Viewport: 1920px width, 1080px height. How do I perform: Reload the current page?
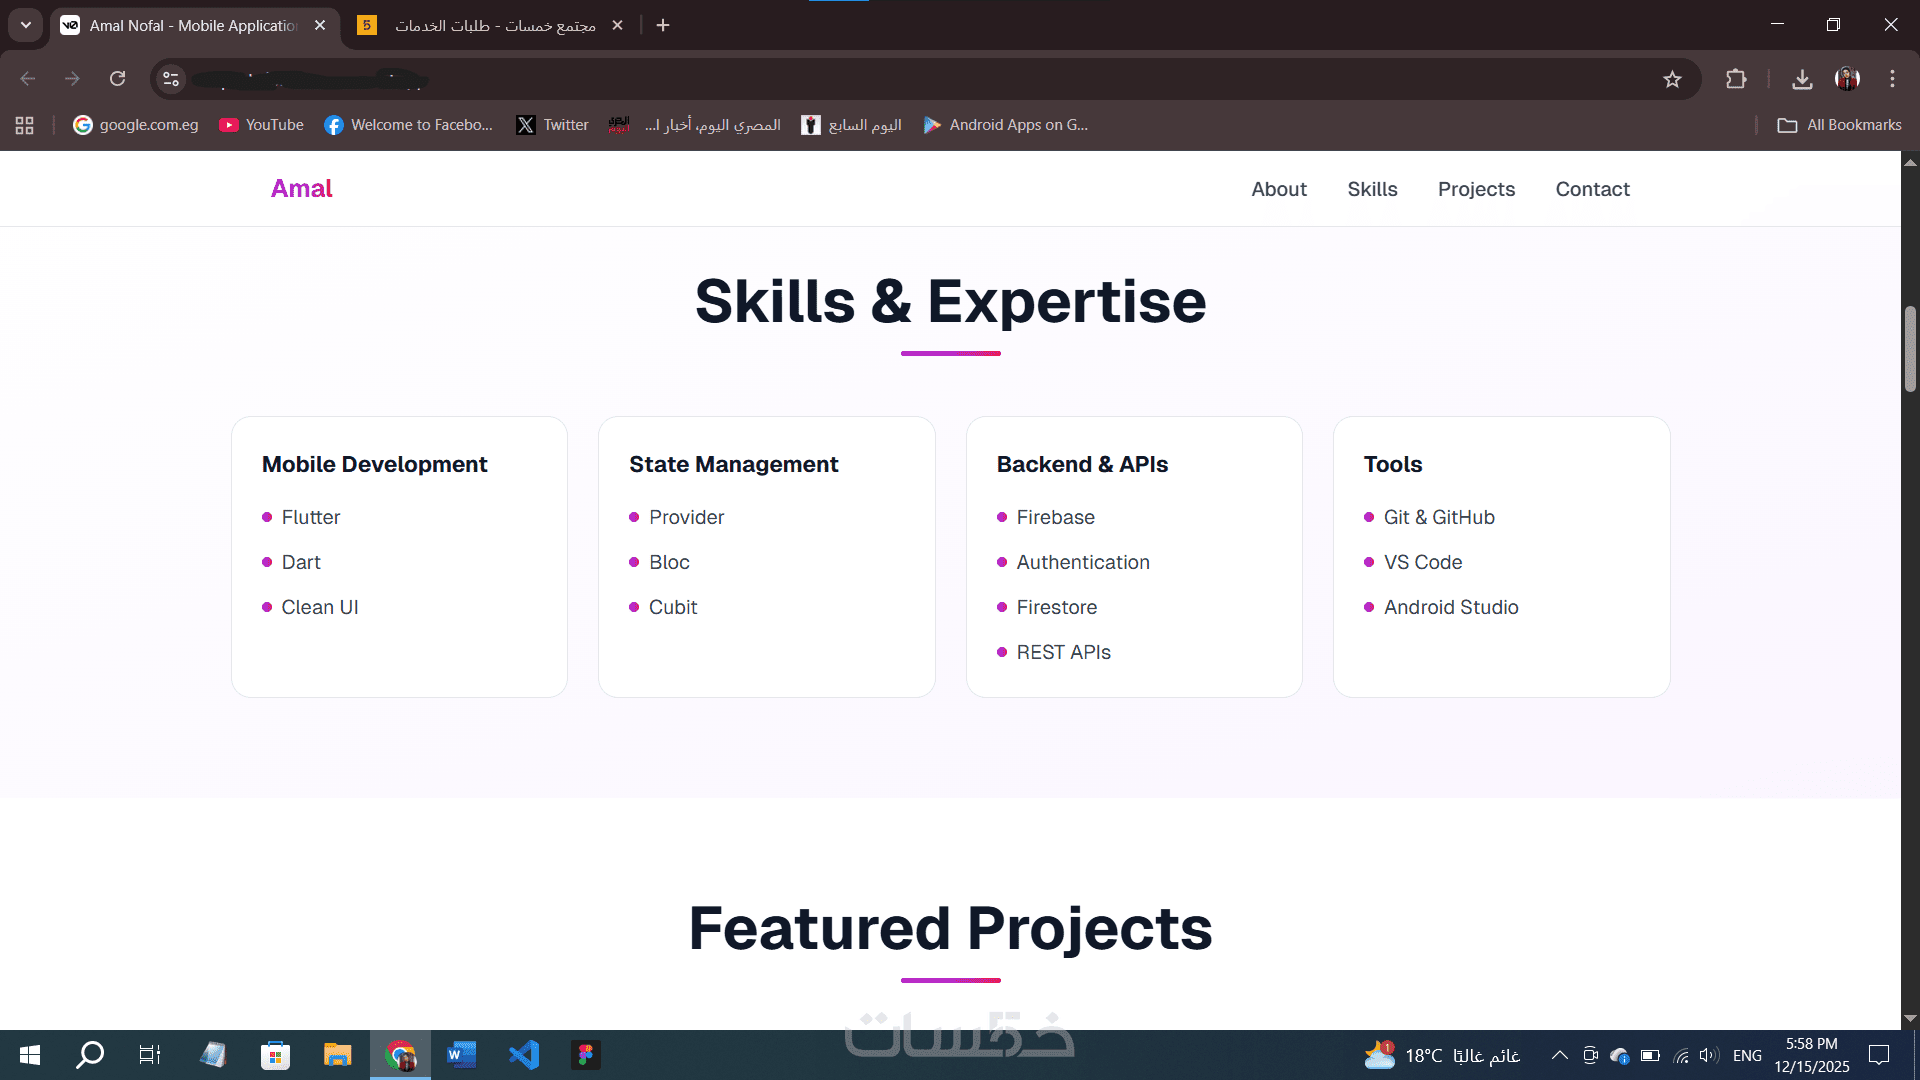(117, 79)
